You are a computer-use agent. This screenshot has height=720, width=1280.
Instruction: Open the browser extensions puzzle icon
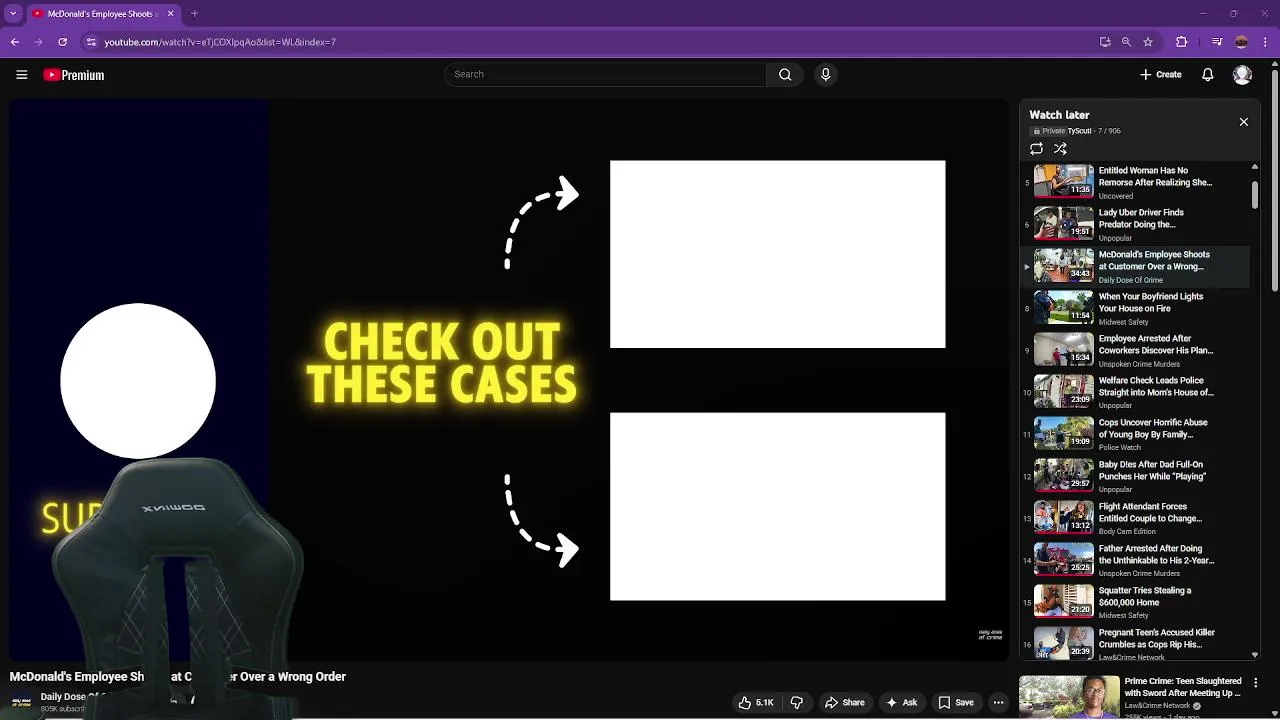[1181, 42]
